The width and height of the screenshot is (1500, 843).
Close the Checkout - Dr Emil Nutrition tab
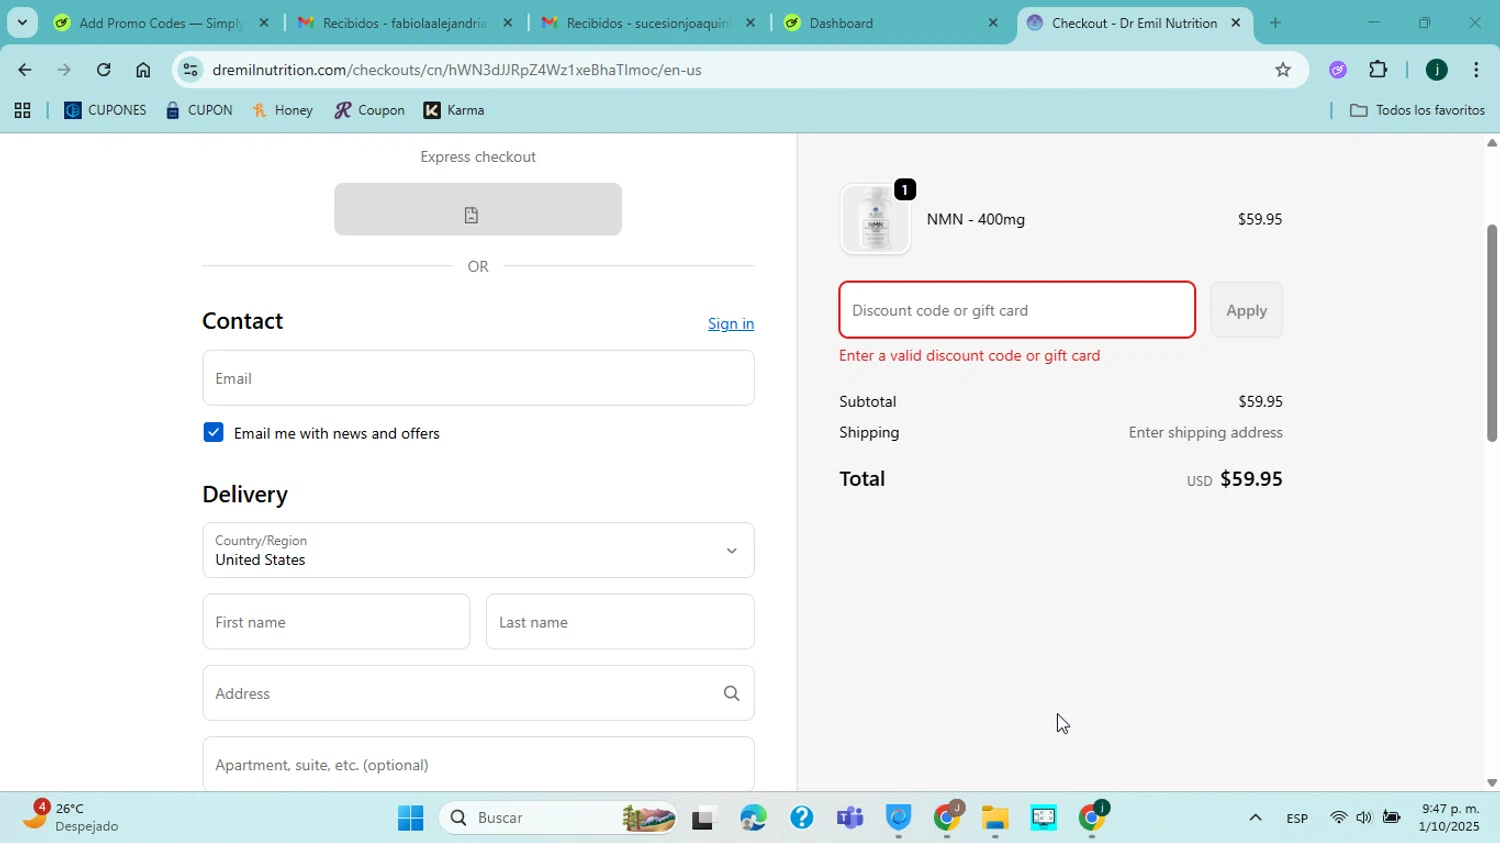[1236, 22]
